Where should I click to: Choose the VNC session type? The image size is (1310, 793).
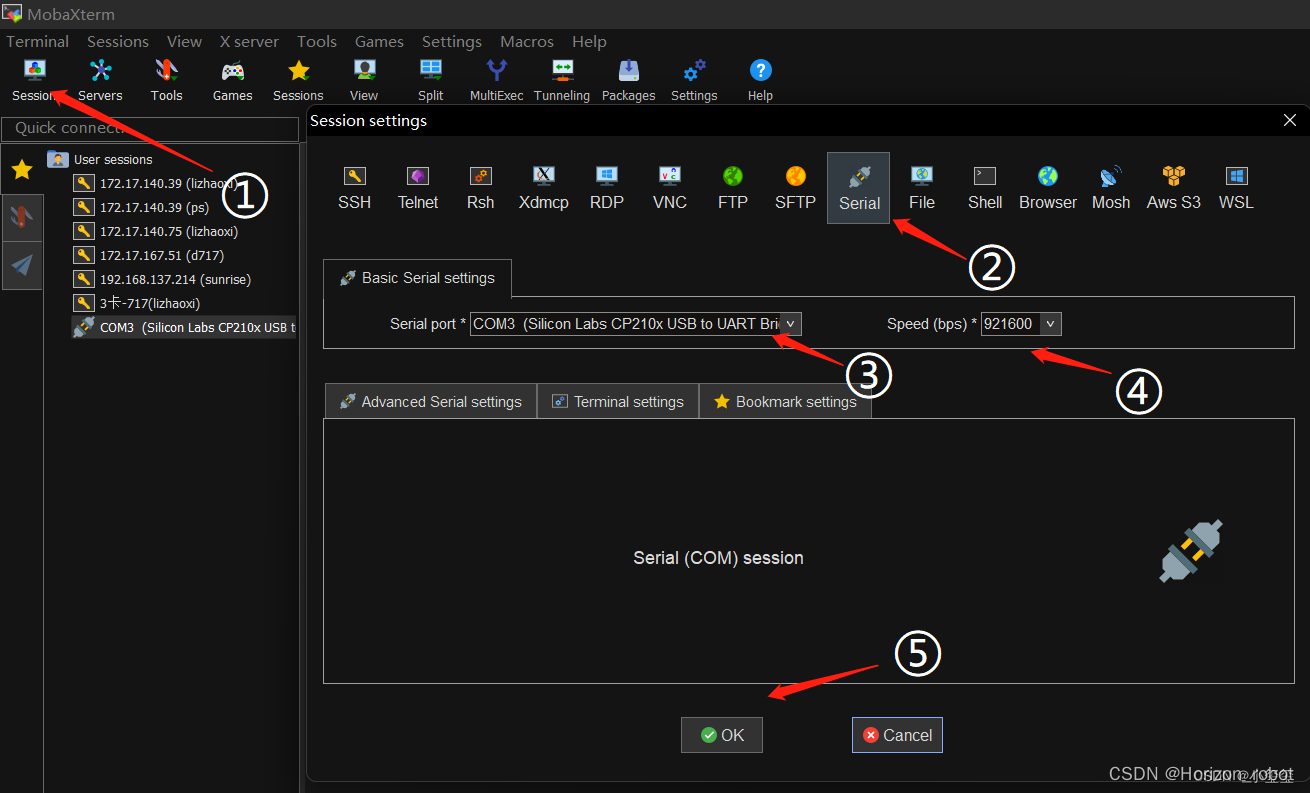coord(670,188)
